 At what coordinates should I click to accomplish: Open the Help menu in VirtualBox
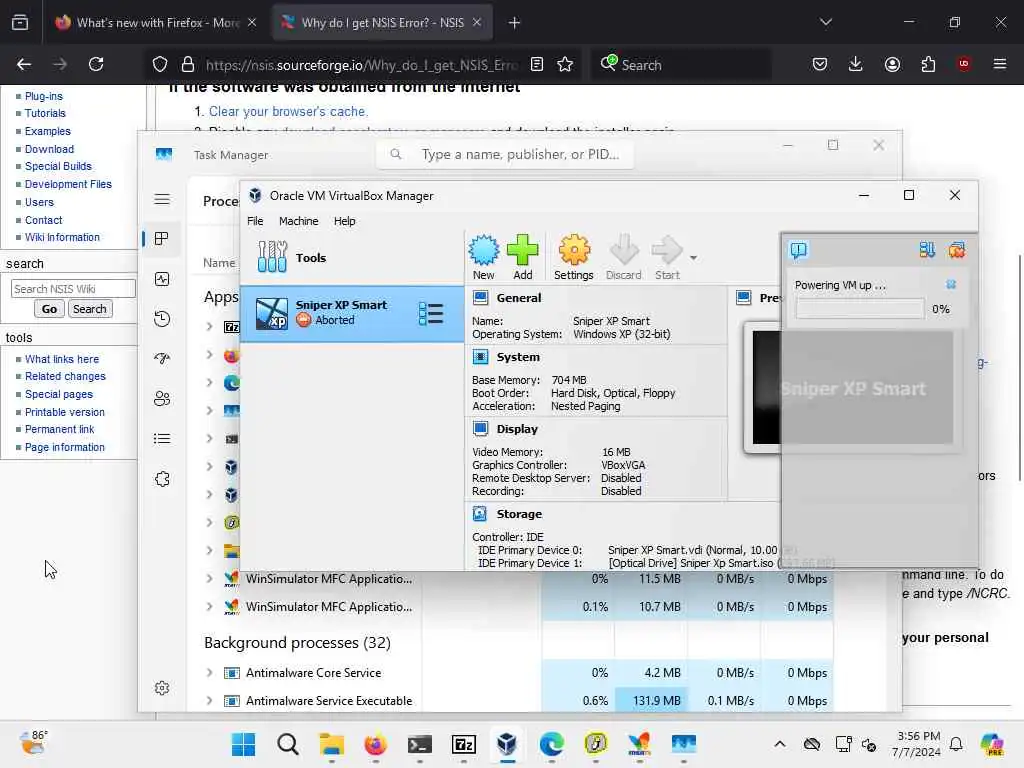point(344,221)
